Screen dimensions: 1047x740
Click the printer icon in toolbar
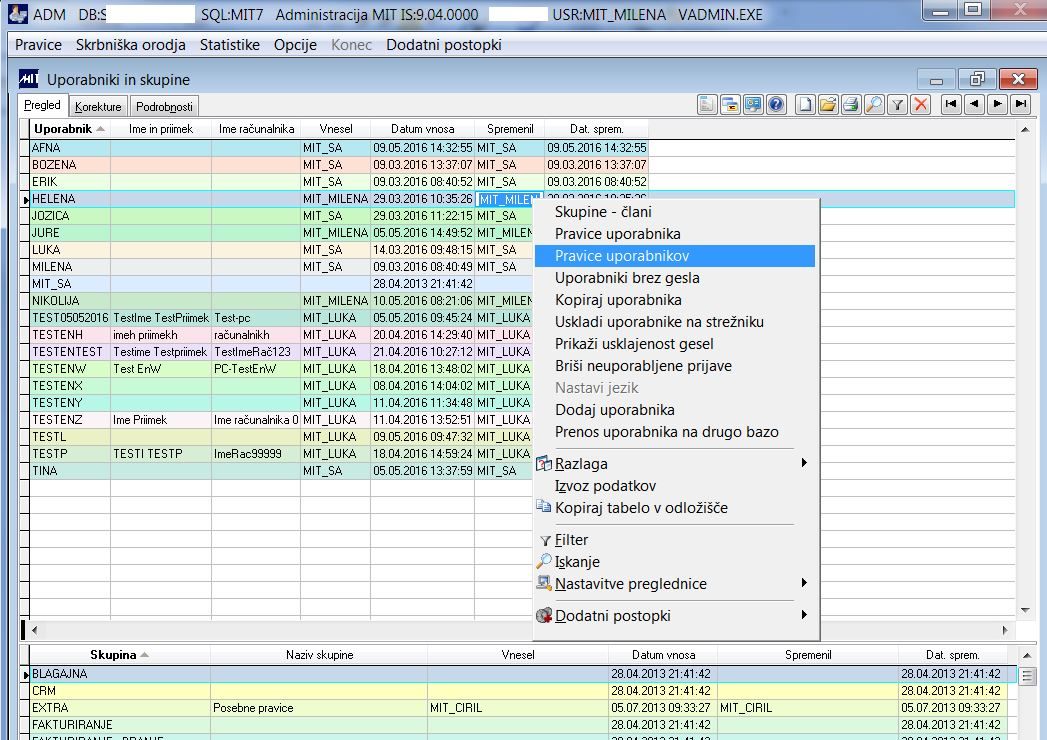pyautogui.click(x=850, y=104)
